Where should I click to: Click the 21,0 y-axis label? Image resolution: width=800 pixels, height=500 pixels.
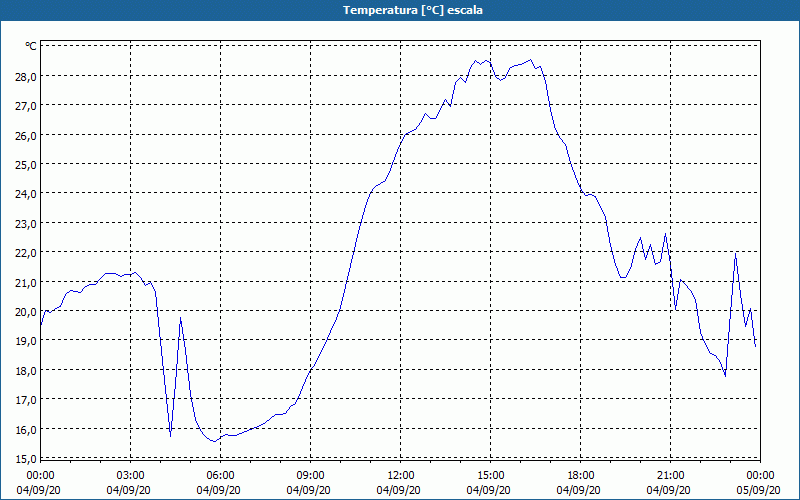tap(27, 282)
